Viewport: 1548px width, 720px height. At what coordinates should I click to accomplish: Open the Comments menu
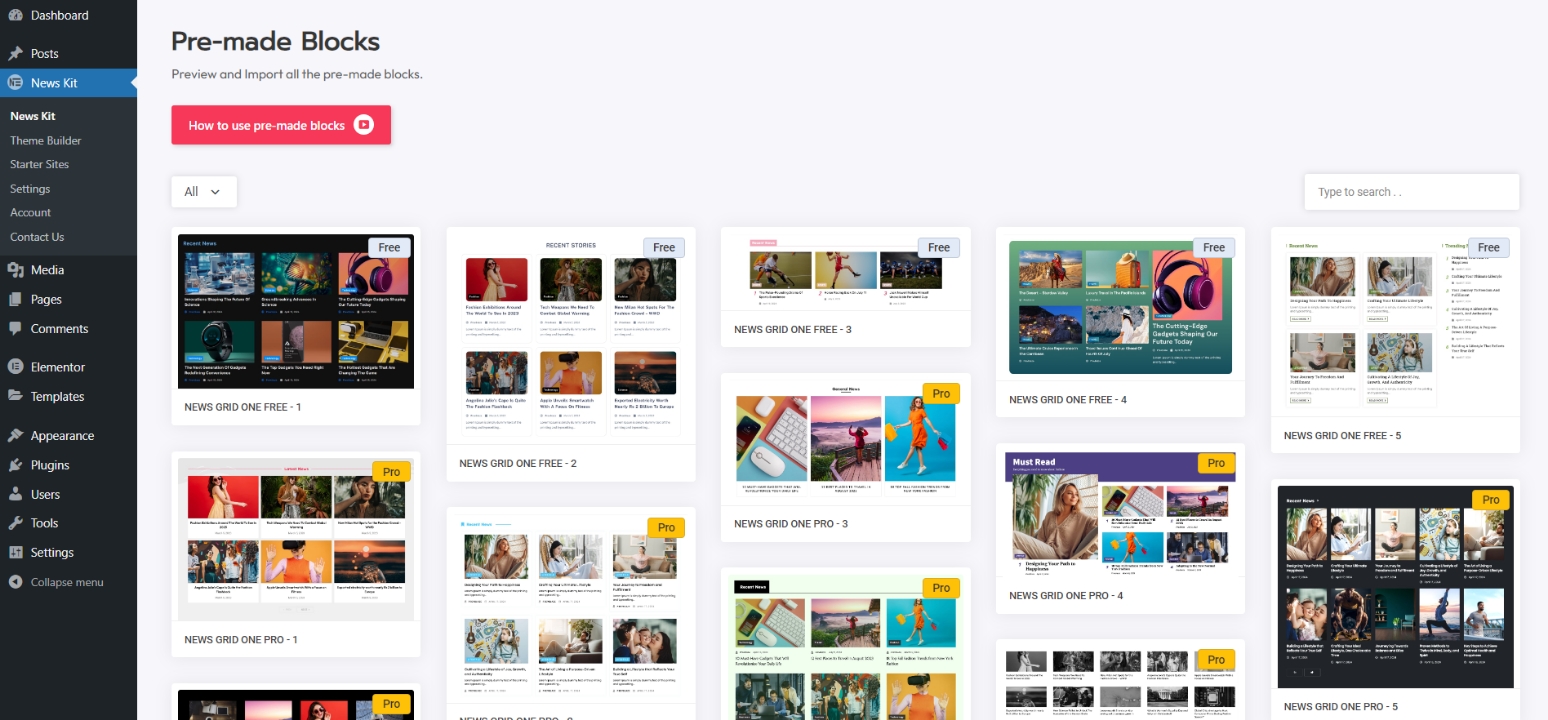[x=68, y=329]
